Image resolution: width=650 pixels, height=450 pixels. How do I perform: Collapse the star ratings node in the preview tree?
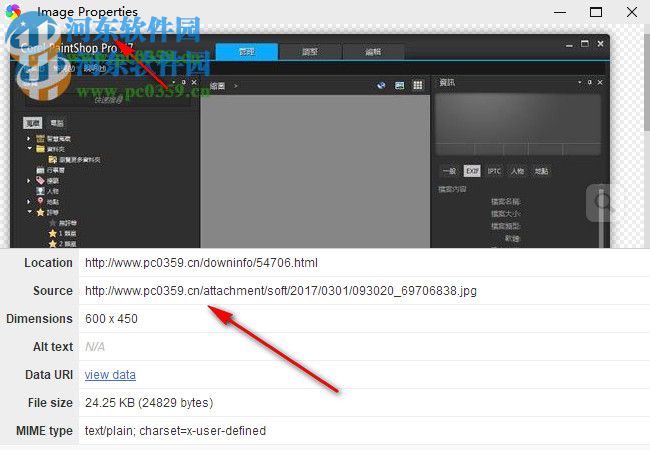29,212
